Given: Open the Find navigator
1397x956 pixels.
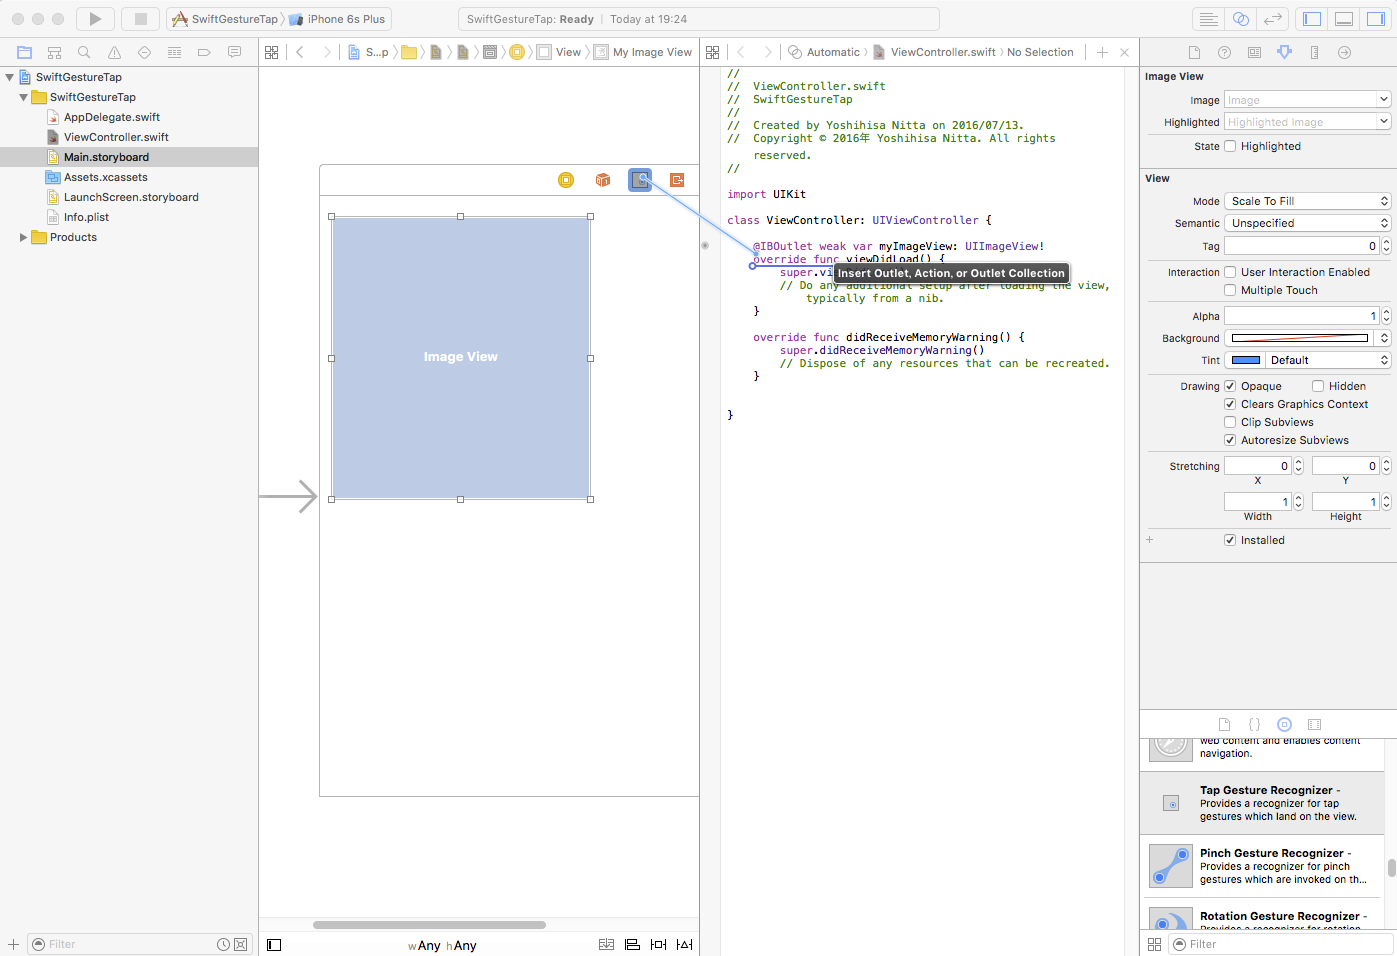Looking at the screenshot, I should (x=84, y=52).
